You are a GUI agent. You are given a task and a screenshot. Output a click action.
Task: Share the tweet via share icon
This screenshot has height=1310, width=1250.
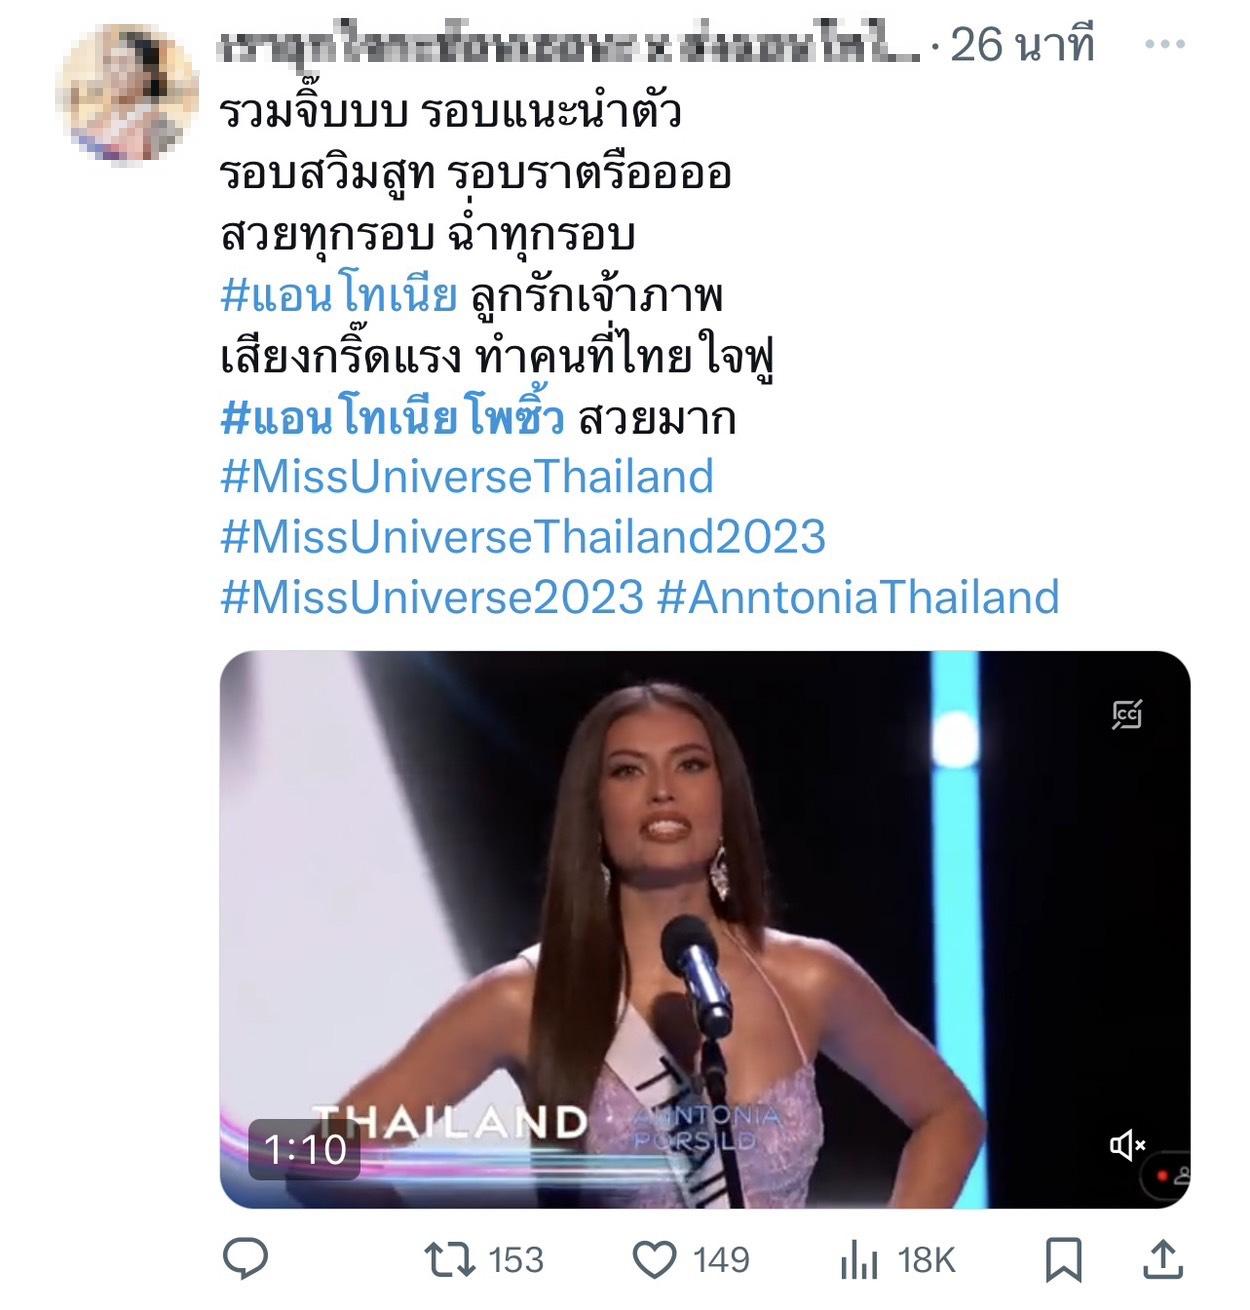(1162, 1259)
